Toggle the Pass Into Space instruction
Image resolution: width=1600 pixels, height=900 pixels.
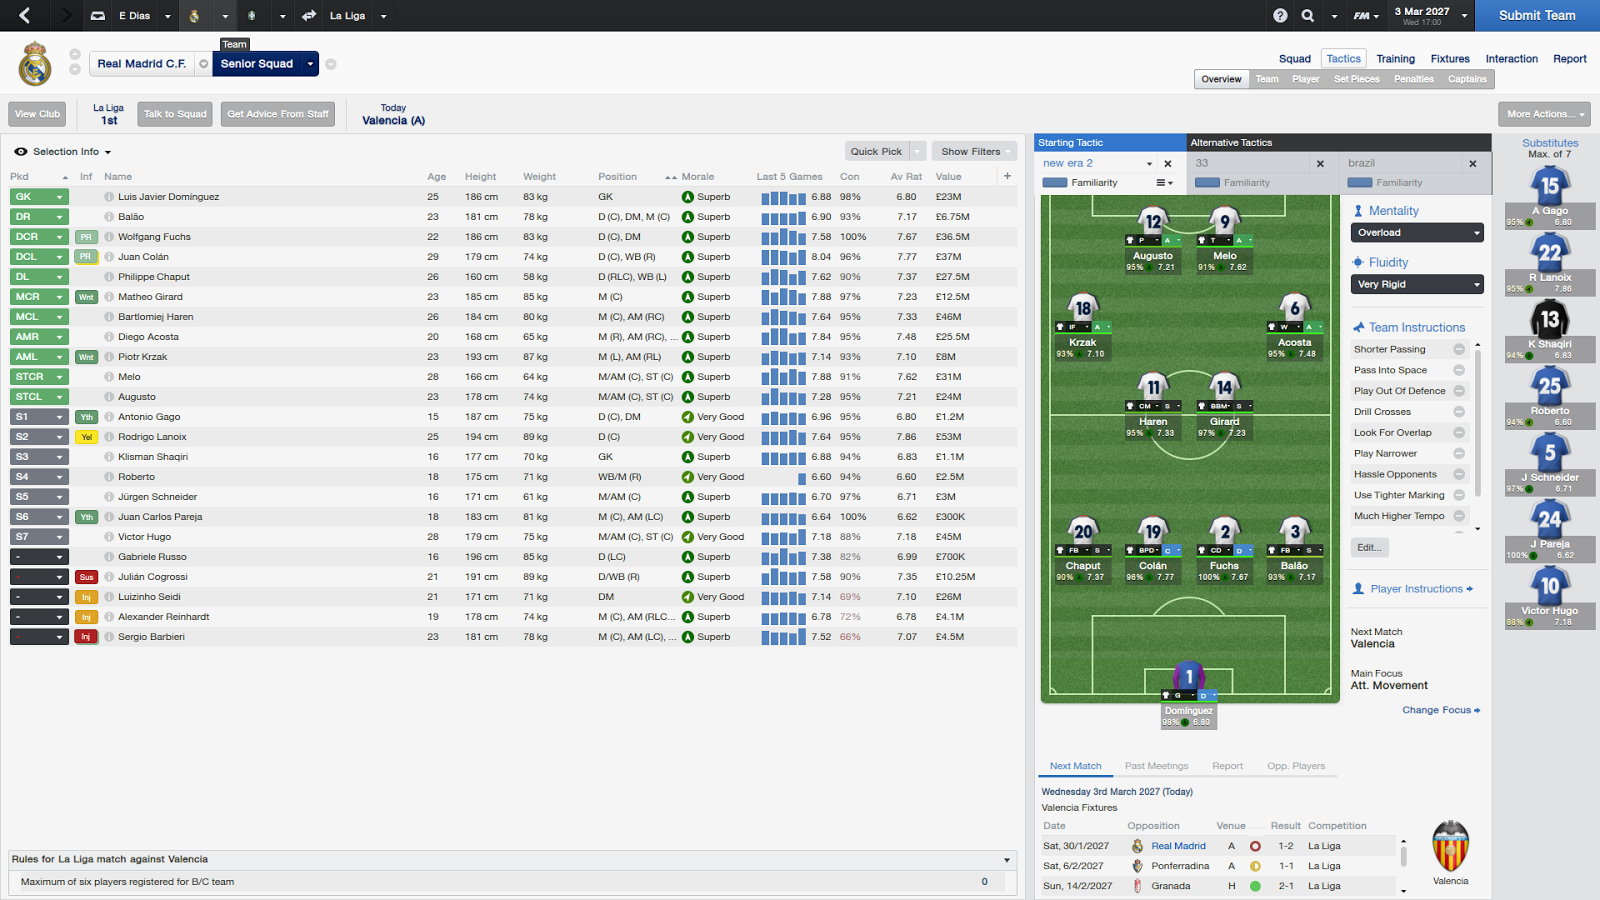(x=1459, y=370)
